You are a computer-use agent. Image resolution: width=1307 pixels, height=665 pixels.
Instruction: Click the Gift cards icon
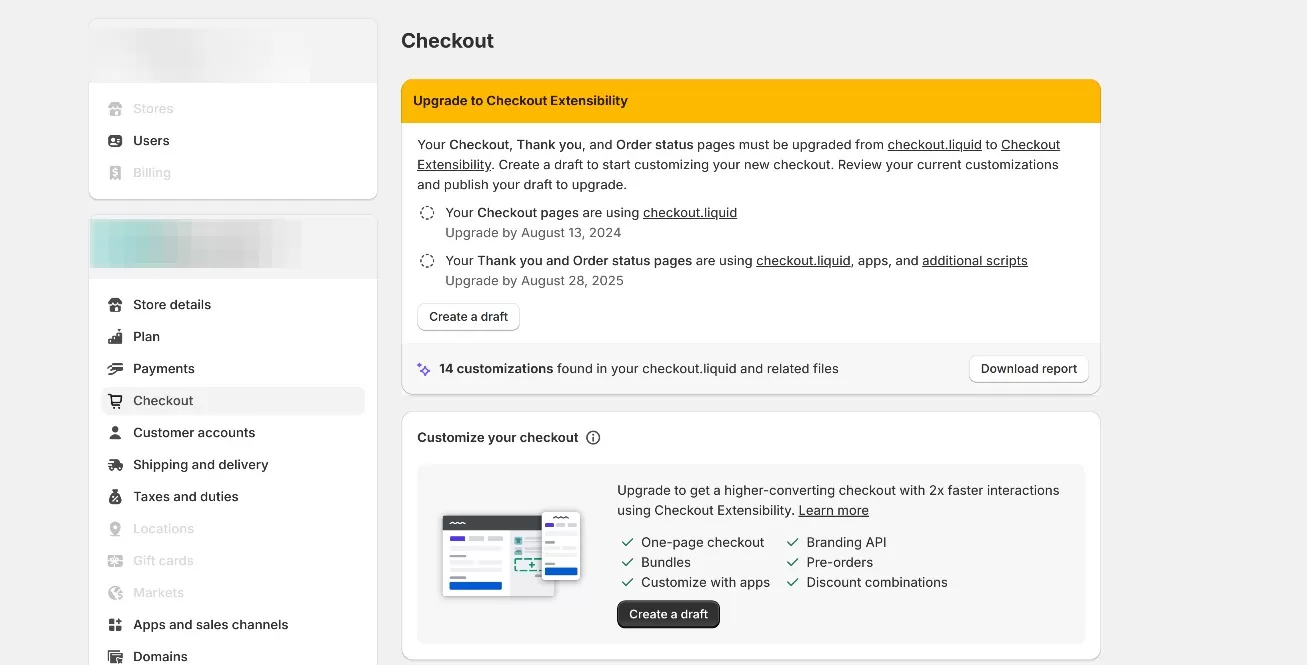click(x=115, y=561)
